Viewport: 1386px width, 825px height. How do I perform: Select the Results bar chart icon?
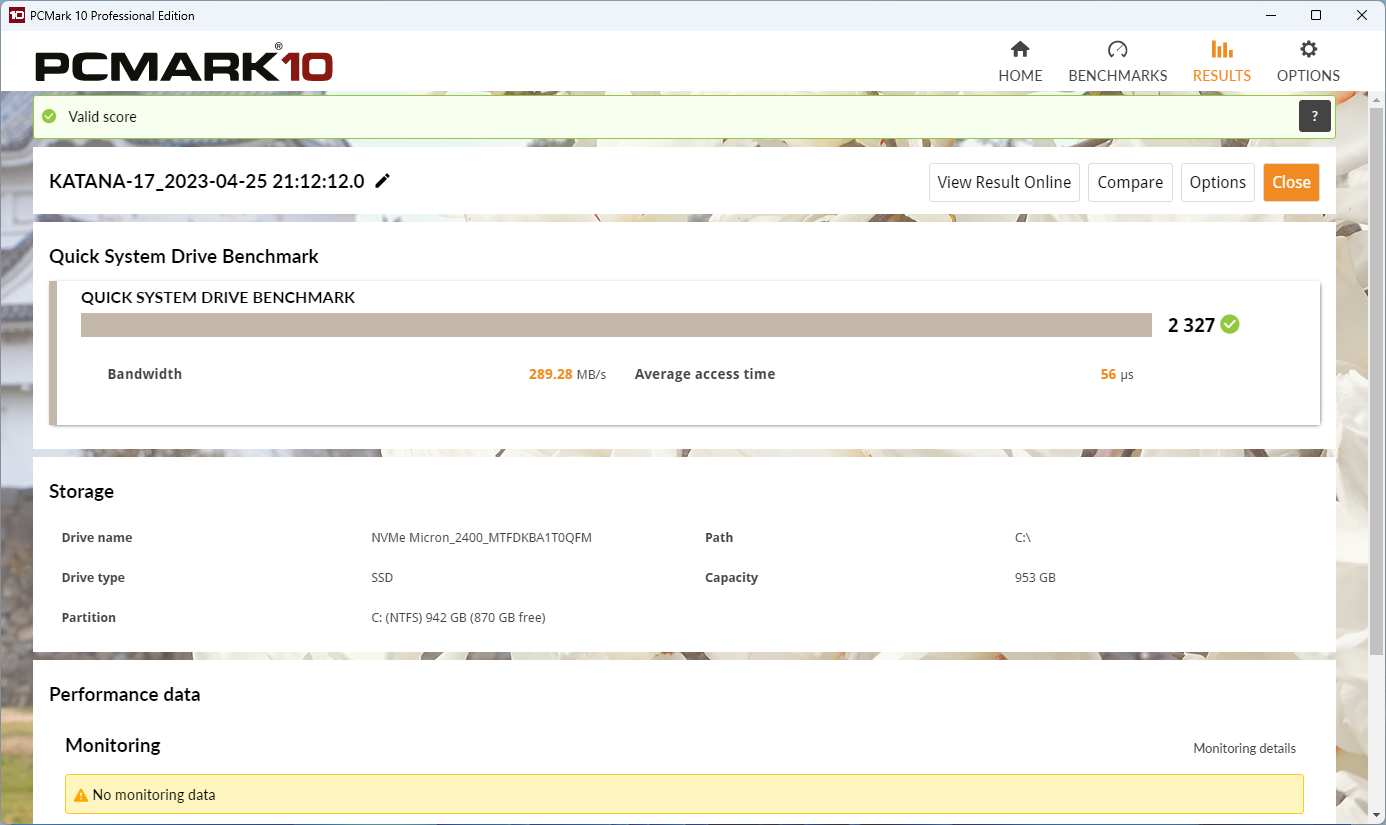(x=1221, y=50)
